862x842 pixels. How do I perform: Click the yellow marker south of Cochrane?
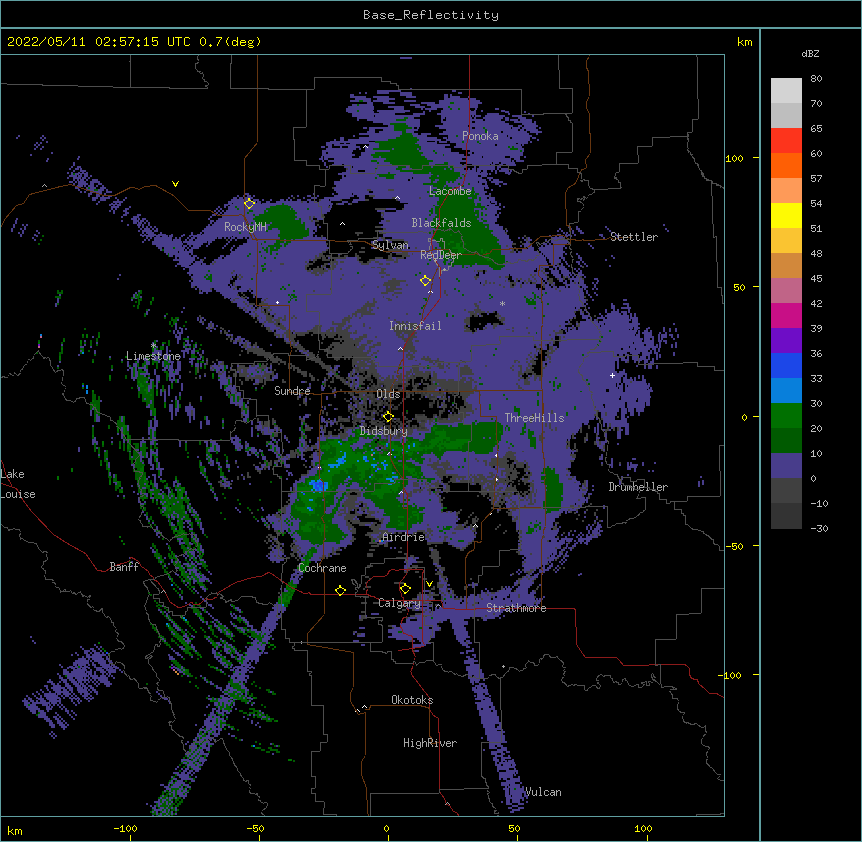click(x=340, y=590)
